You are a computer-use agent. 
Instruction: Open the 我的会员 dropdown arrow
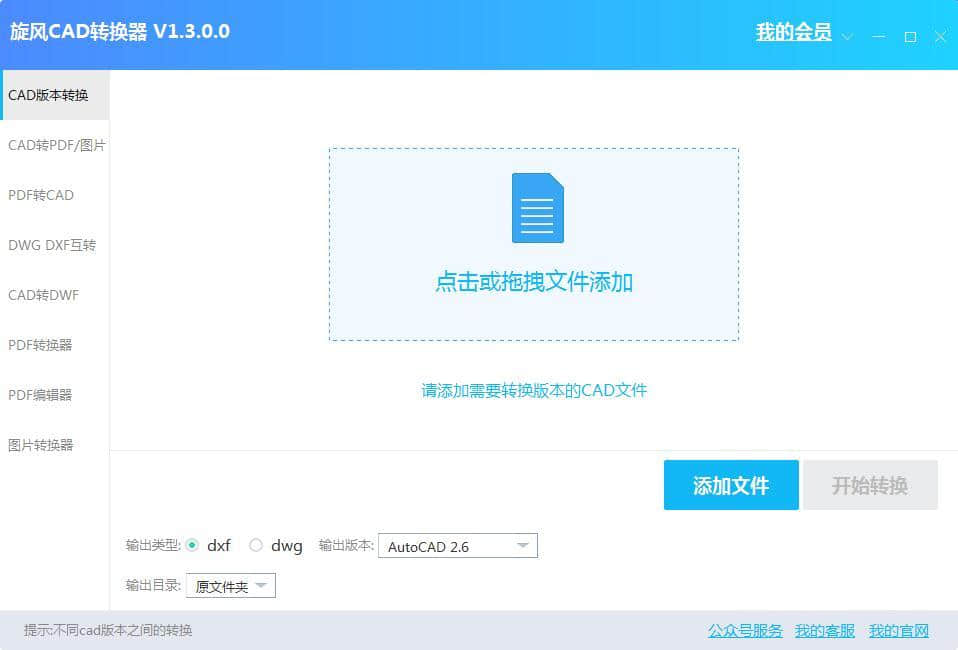pyautogui.click(x=847, y=36)
